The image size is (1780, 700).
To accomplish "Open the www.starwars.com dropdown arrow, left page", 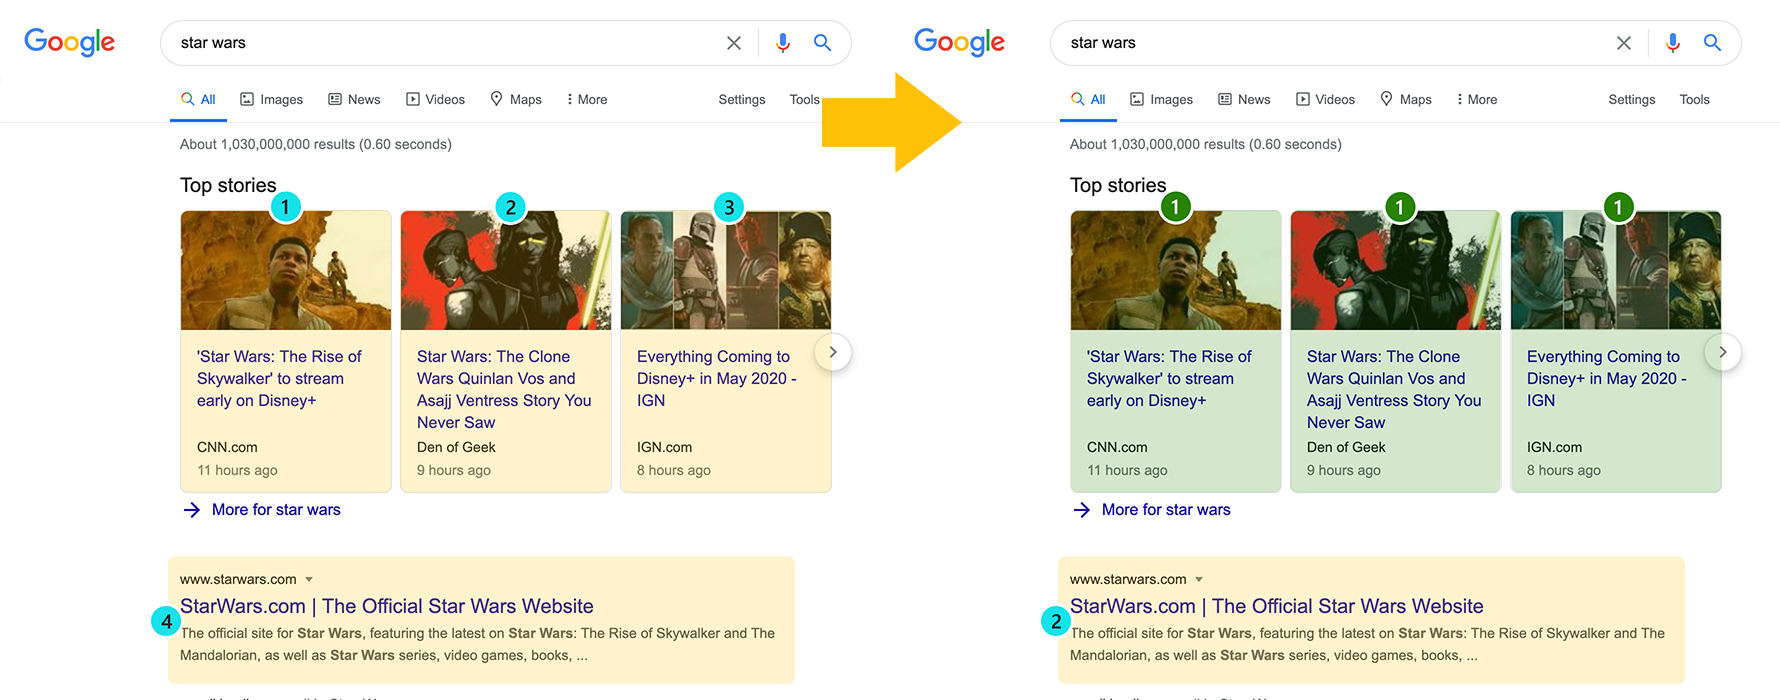I will tap(309, 580).
